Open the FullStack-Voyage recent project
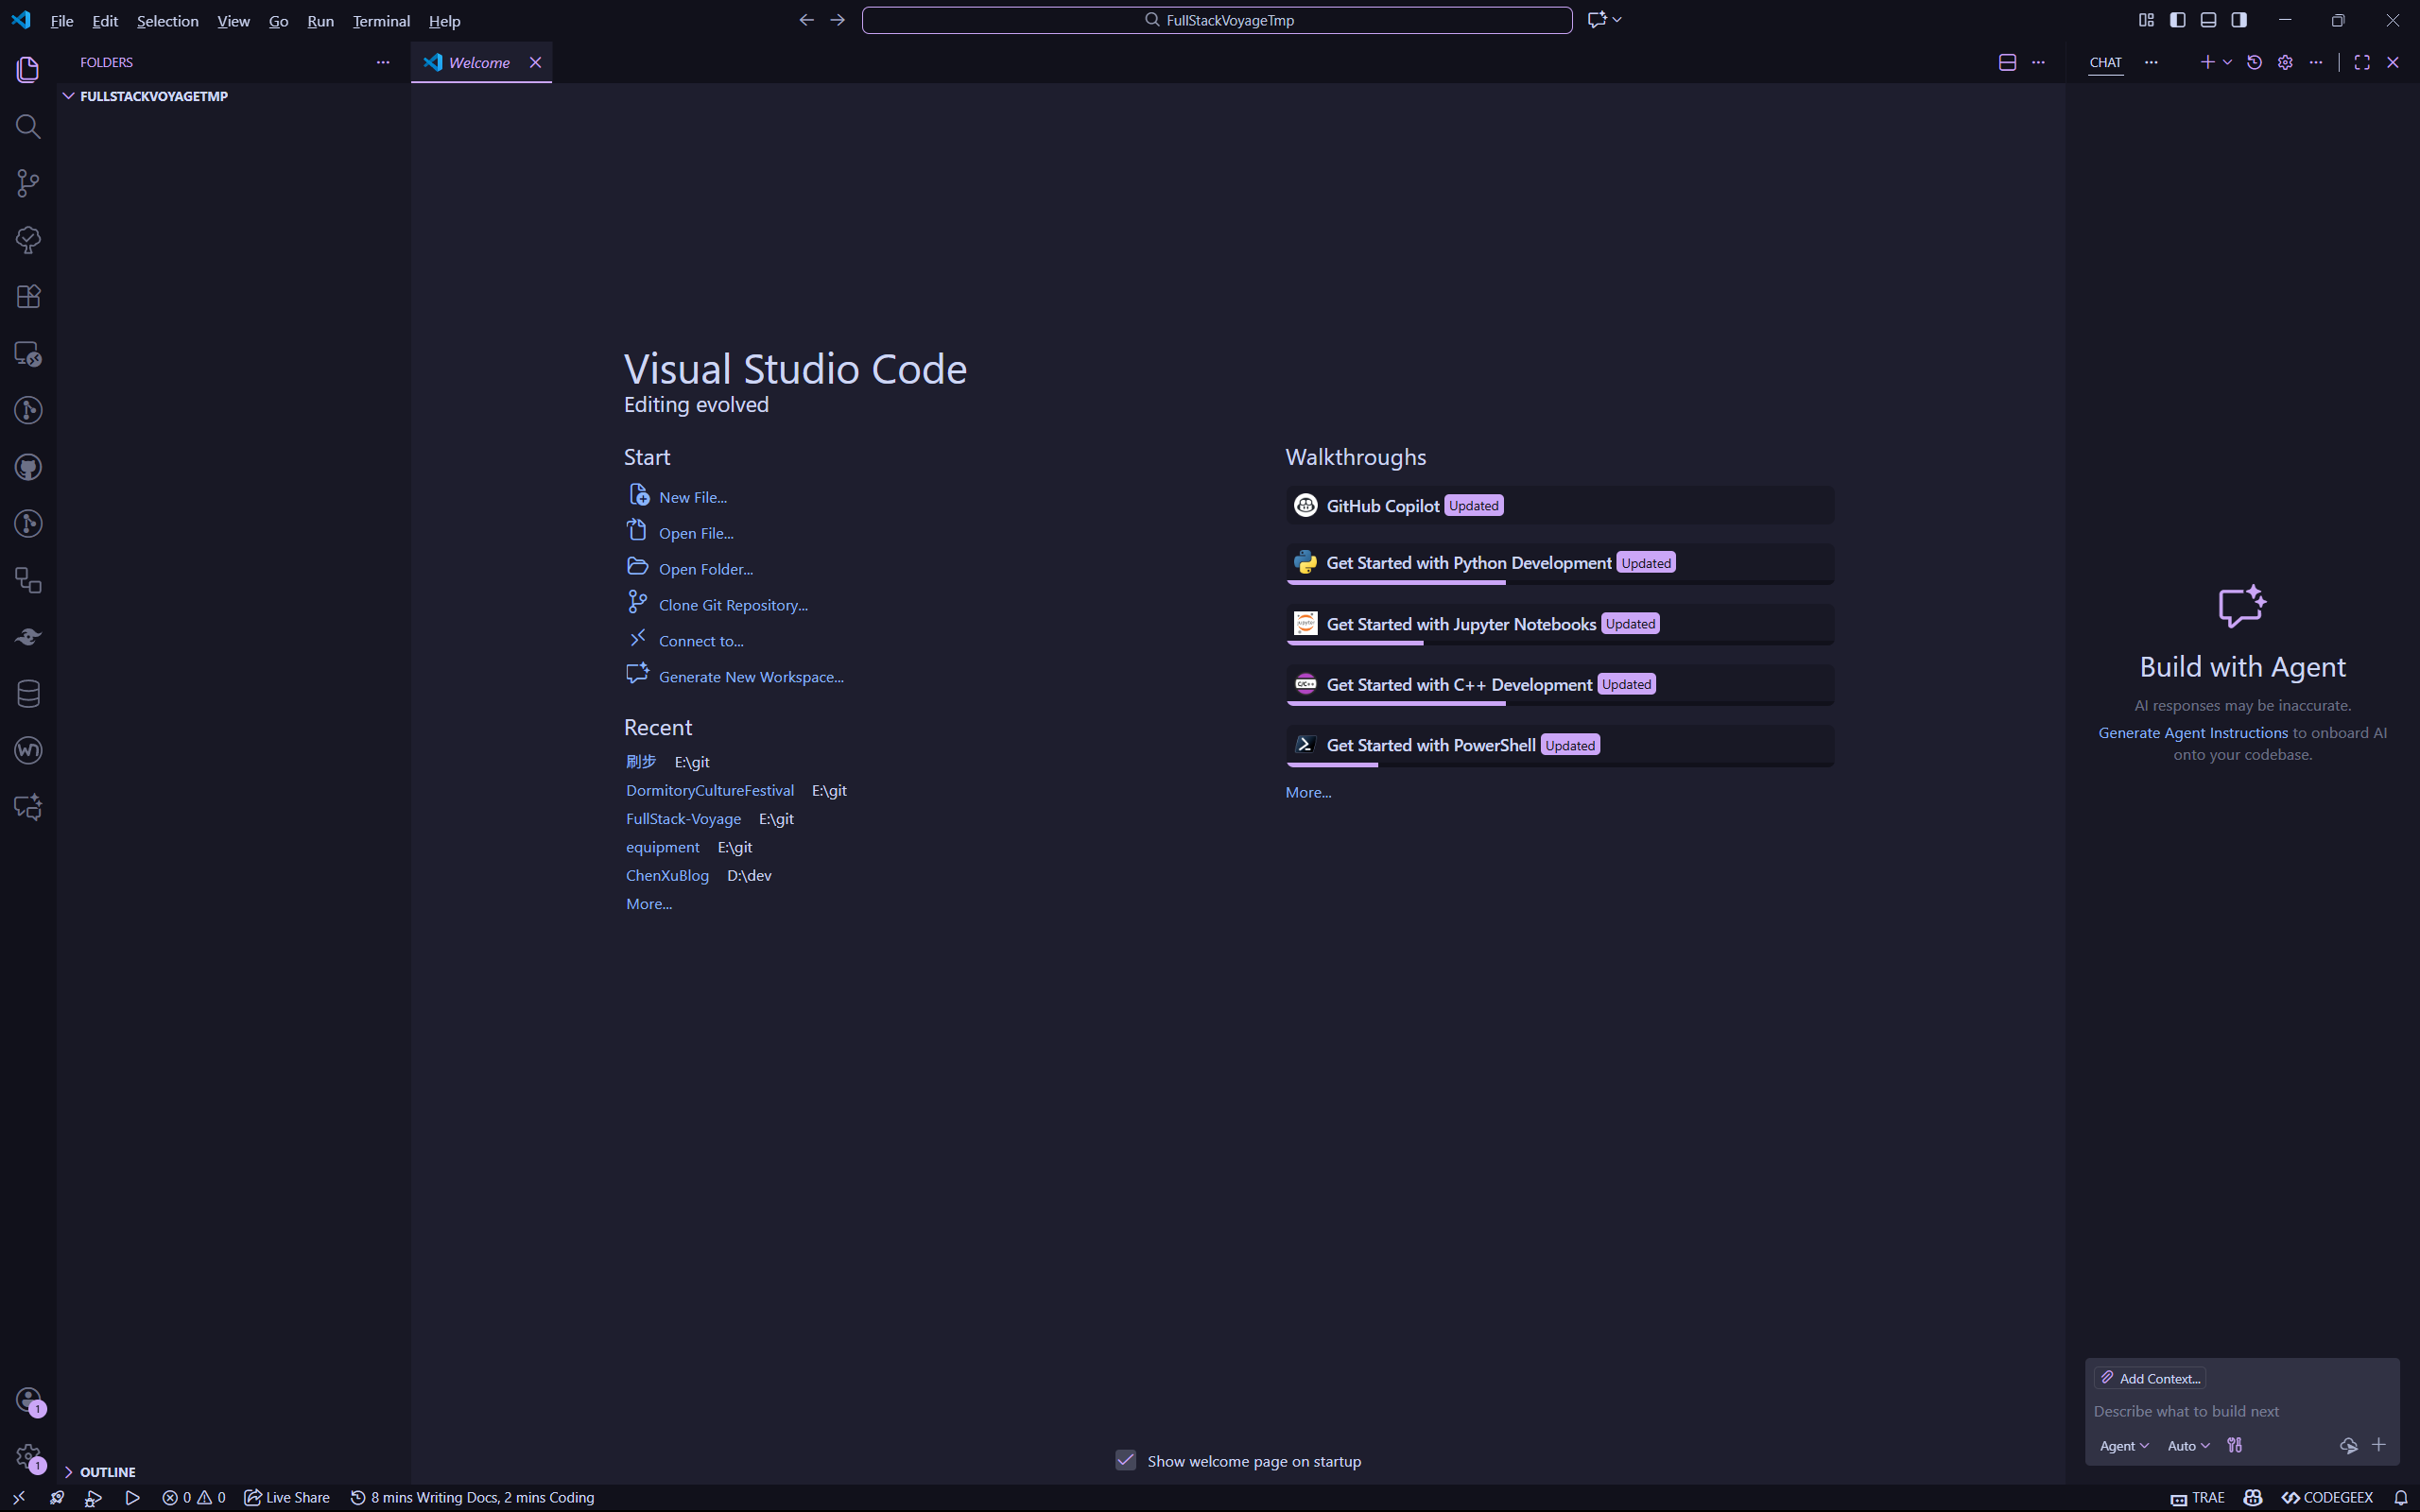2420x1512 pixels. coord(683,818)
